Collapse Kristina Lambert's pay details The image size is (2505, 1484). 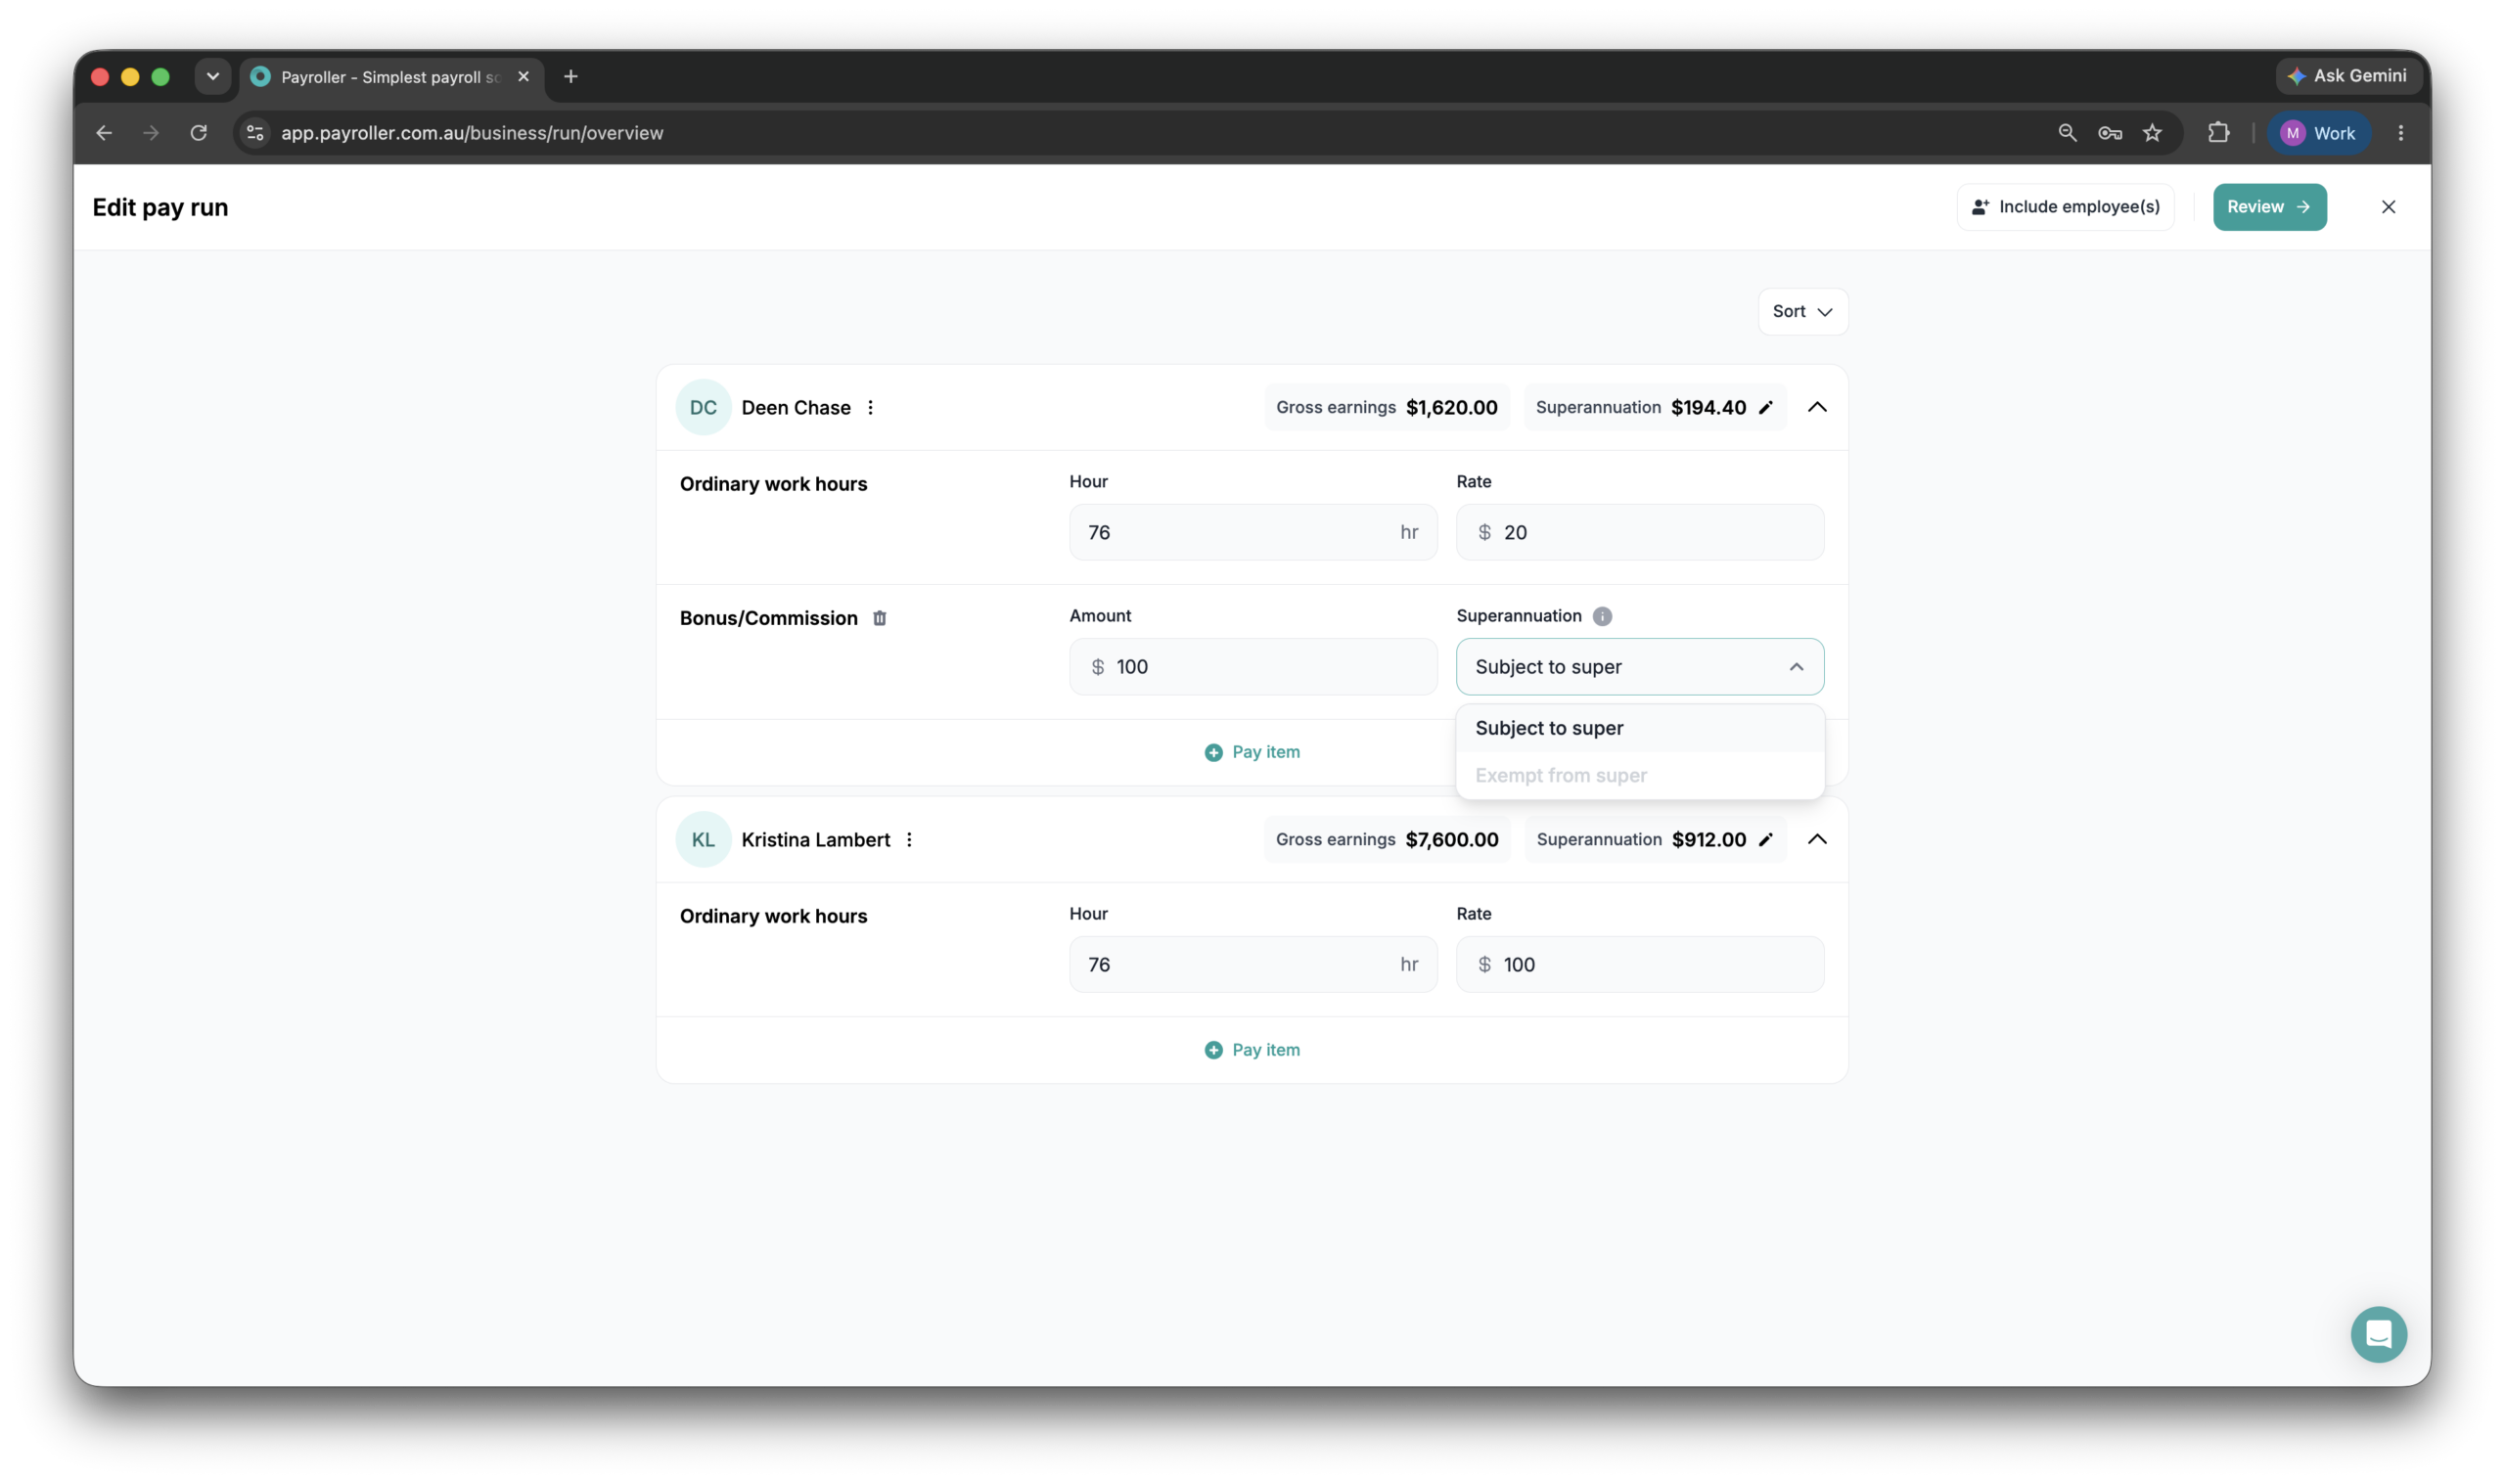[1817, 839]
